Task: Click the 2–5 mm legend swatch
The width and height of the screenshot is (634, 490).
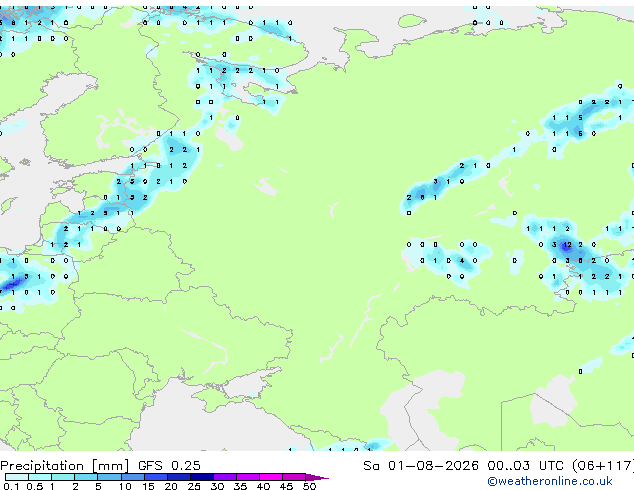Action: (86, 477)
